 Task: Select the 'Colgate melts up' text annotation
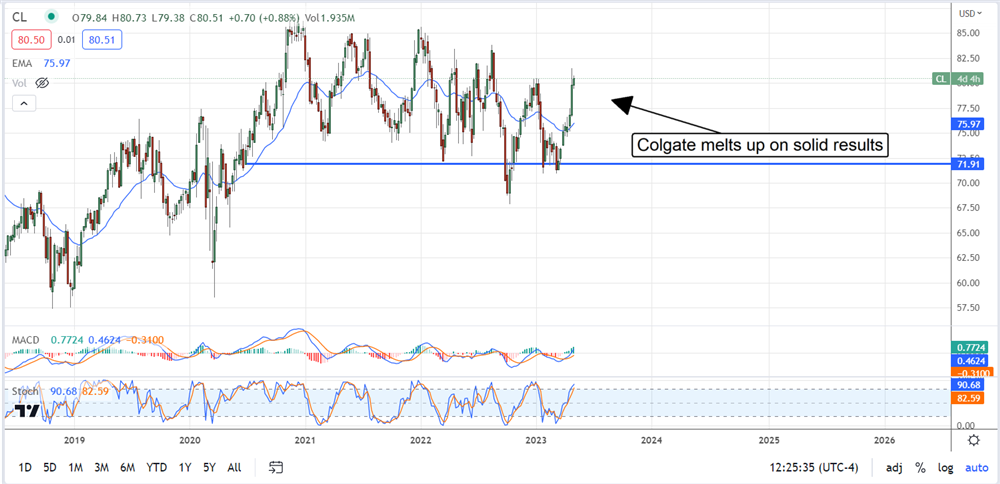click(x=760, y=145)
